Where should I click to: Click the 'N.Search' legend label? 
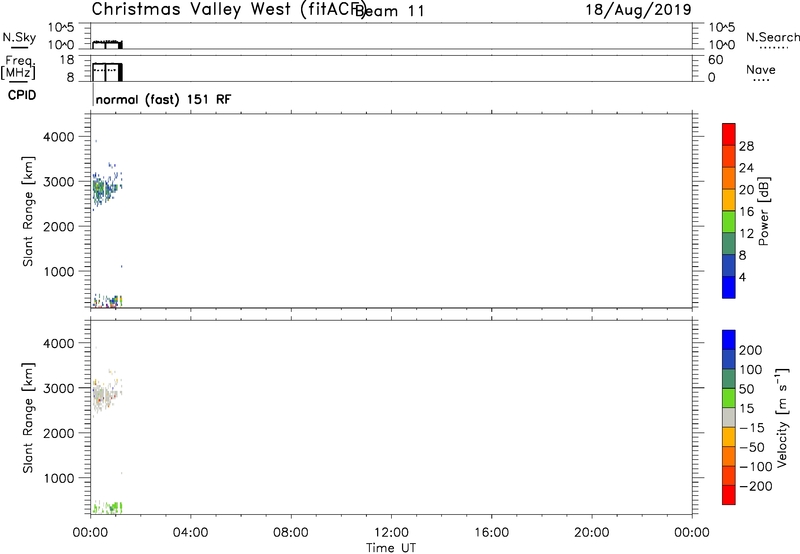click(772, 37)
